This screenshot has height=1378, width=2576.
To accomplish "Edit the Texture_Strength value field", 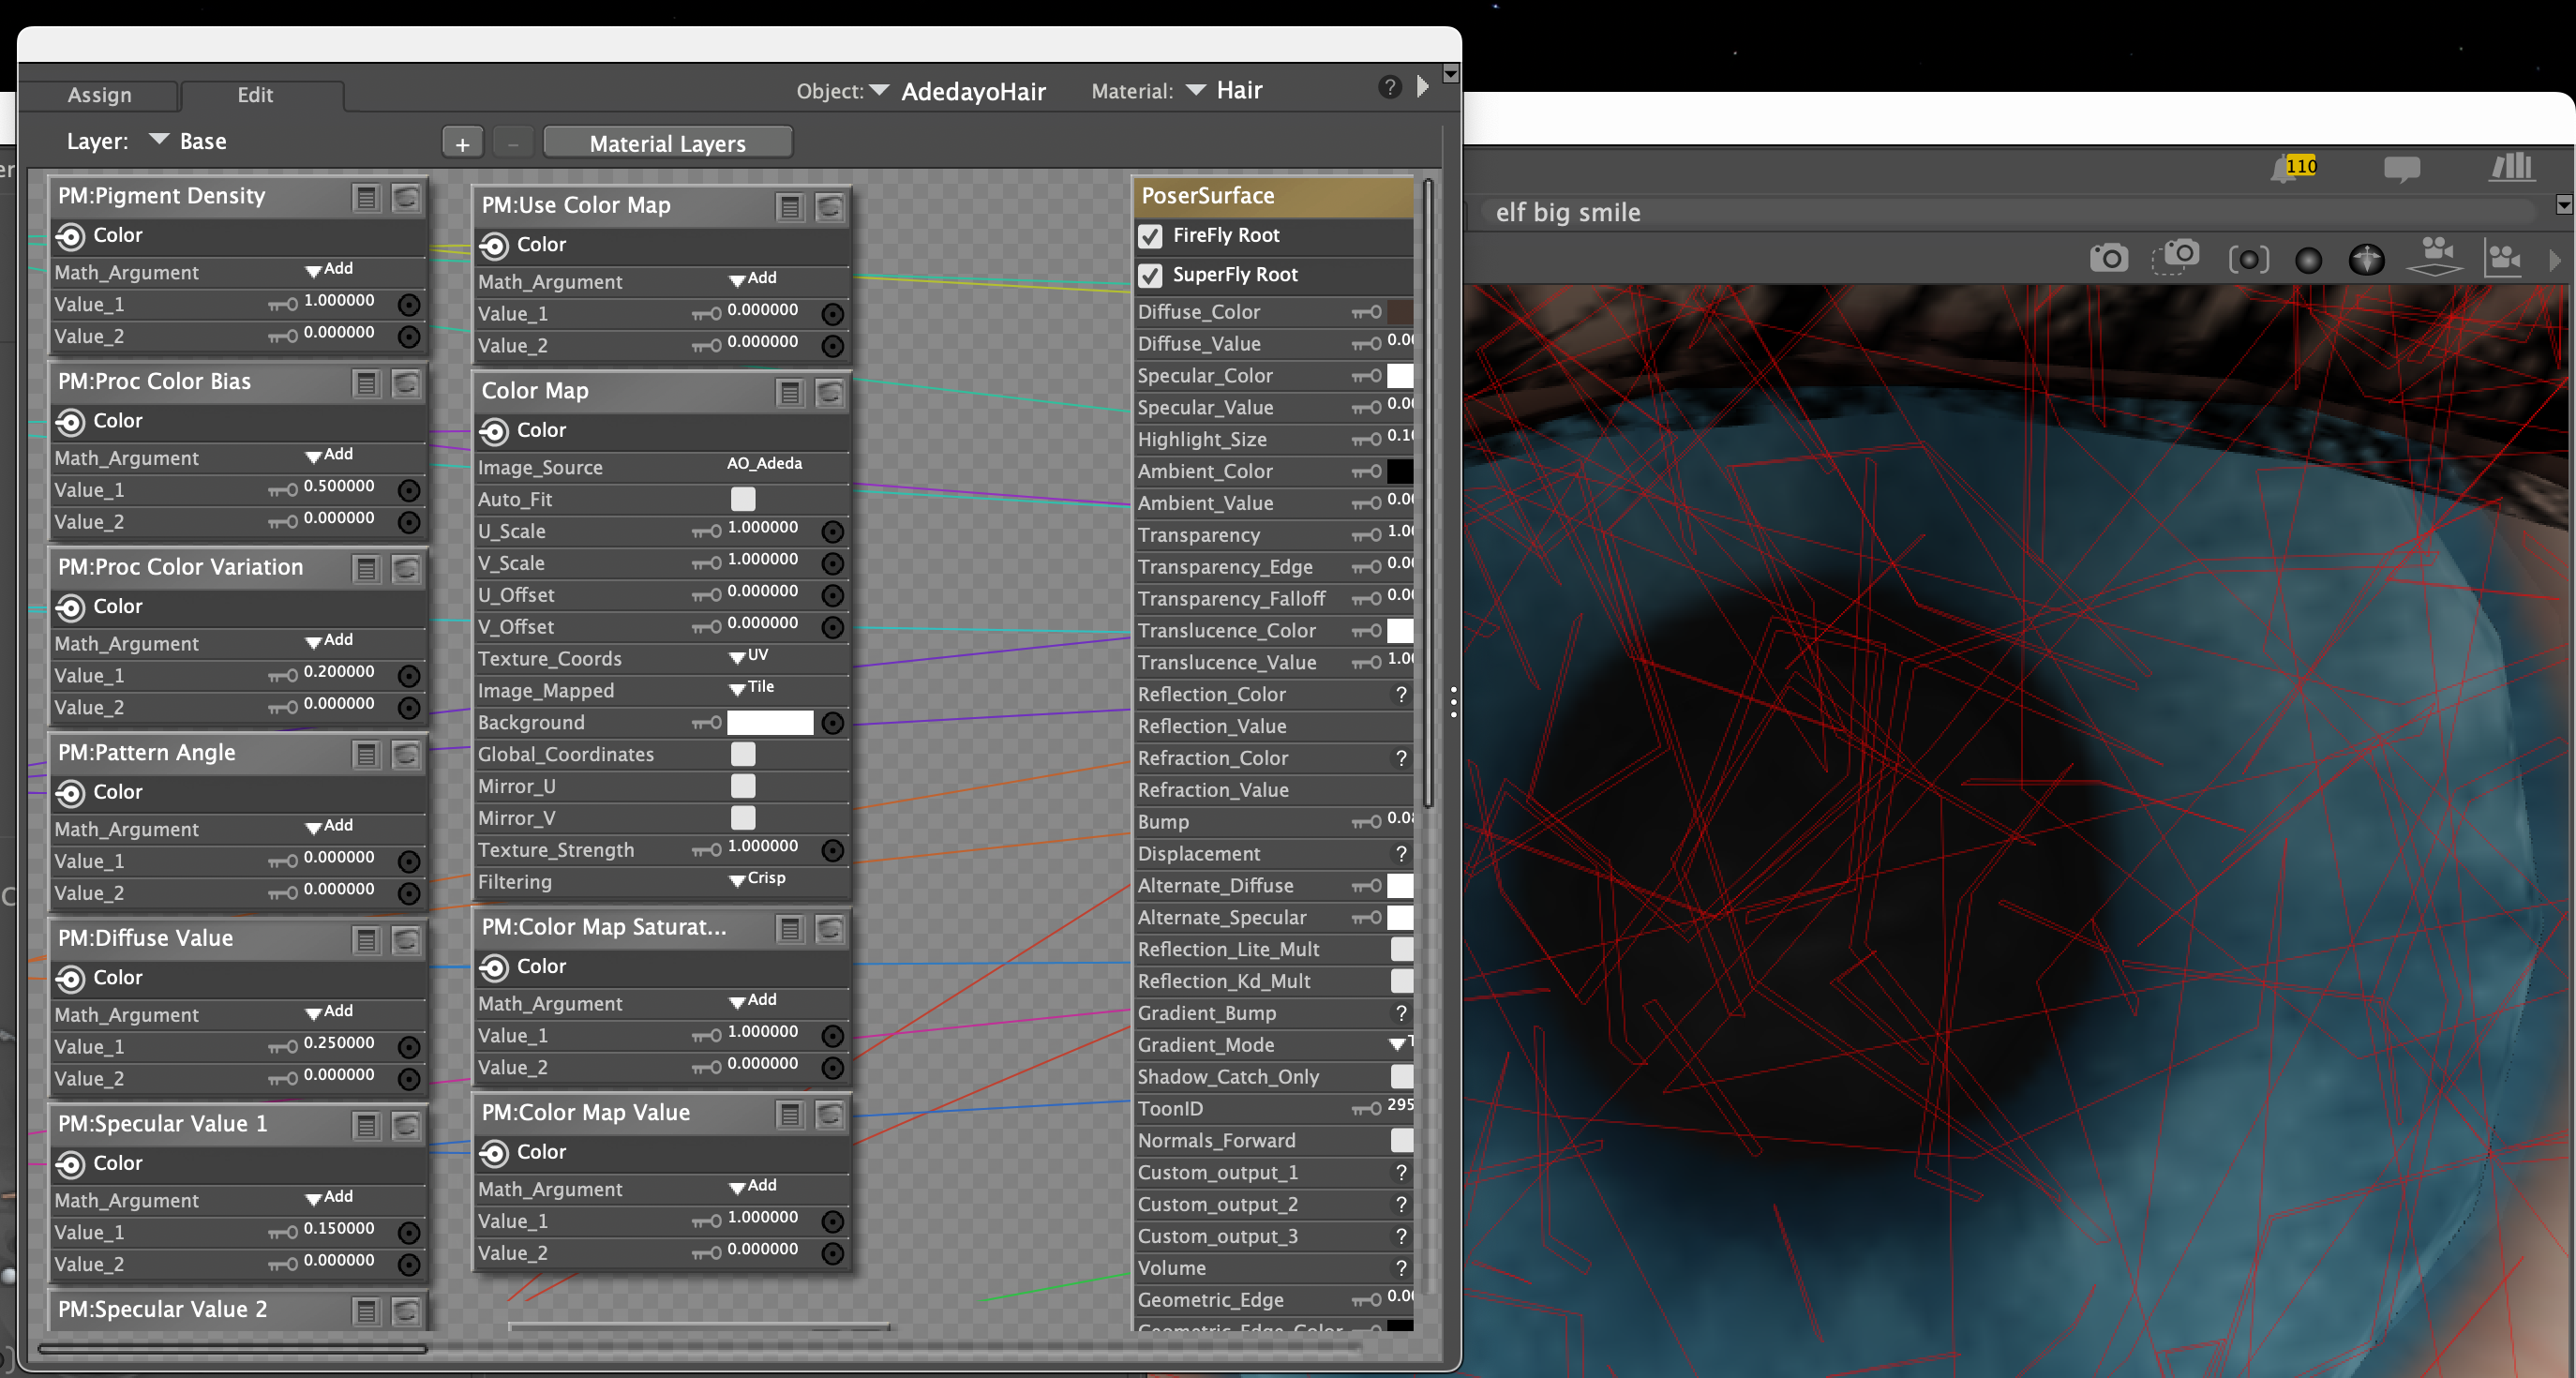I will point(763,847).
